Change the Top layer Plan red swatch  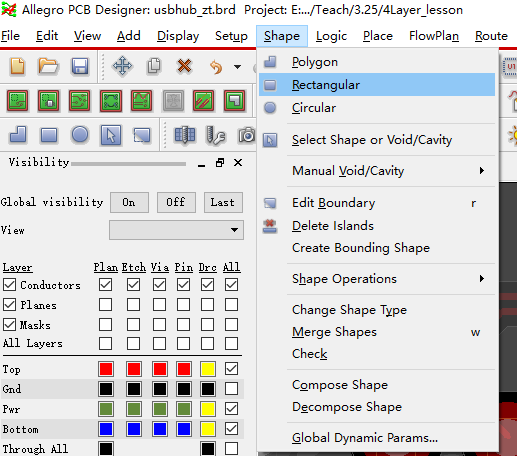pos(106,369)
